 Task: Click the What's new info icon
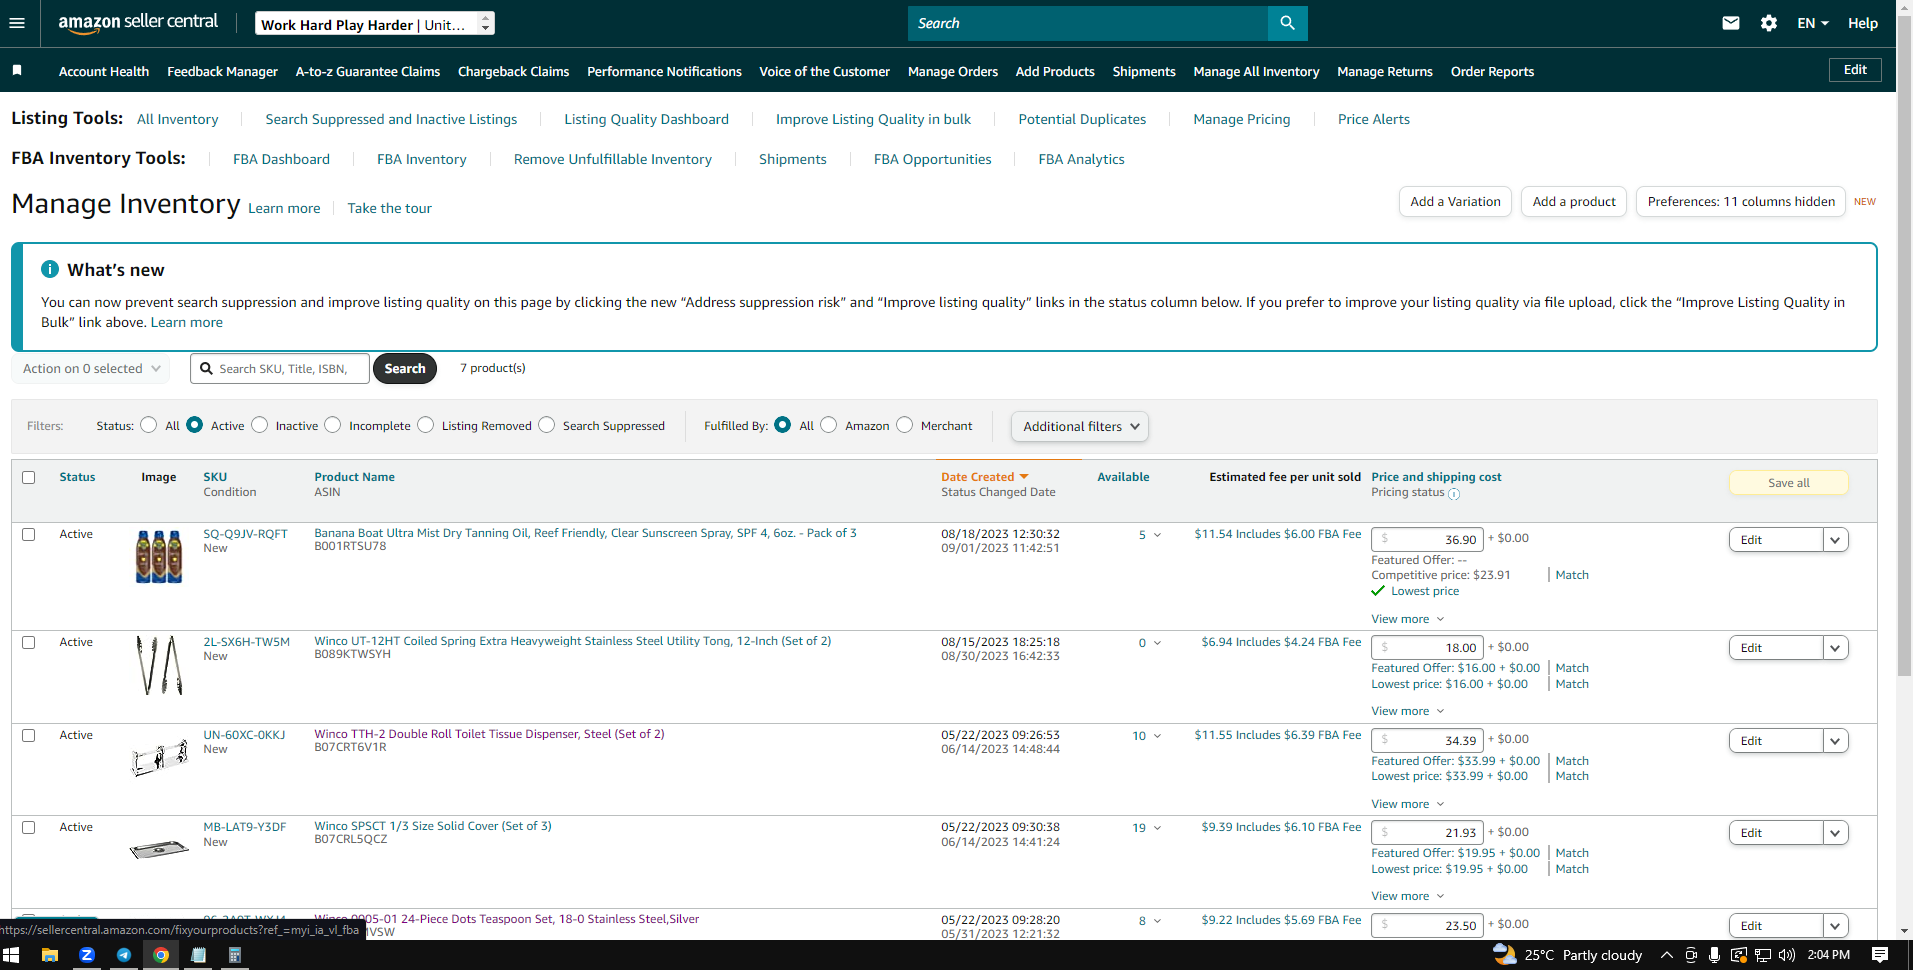coord(49,269)
